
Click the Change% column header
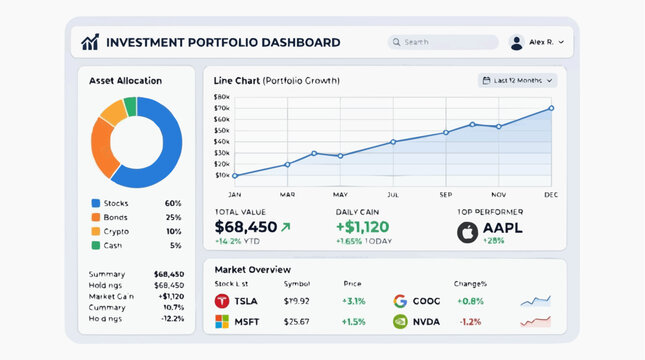(470, 284)
